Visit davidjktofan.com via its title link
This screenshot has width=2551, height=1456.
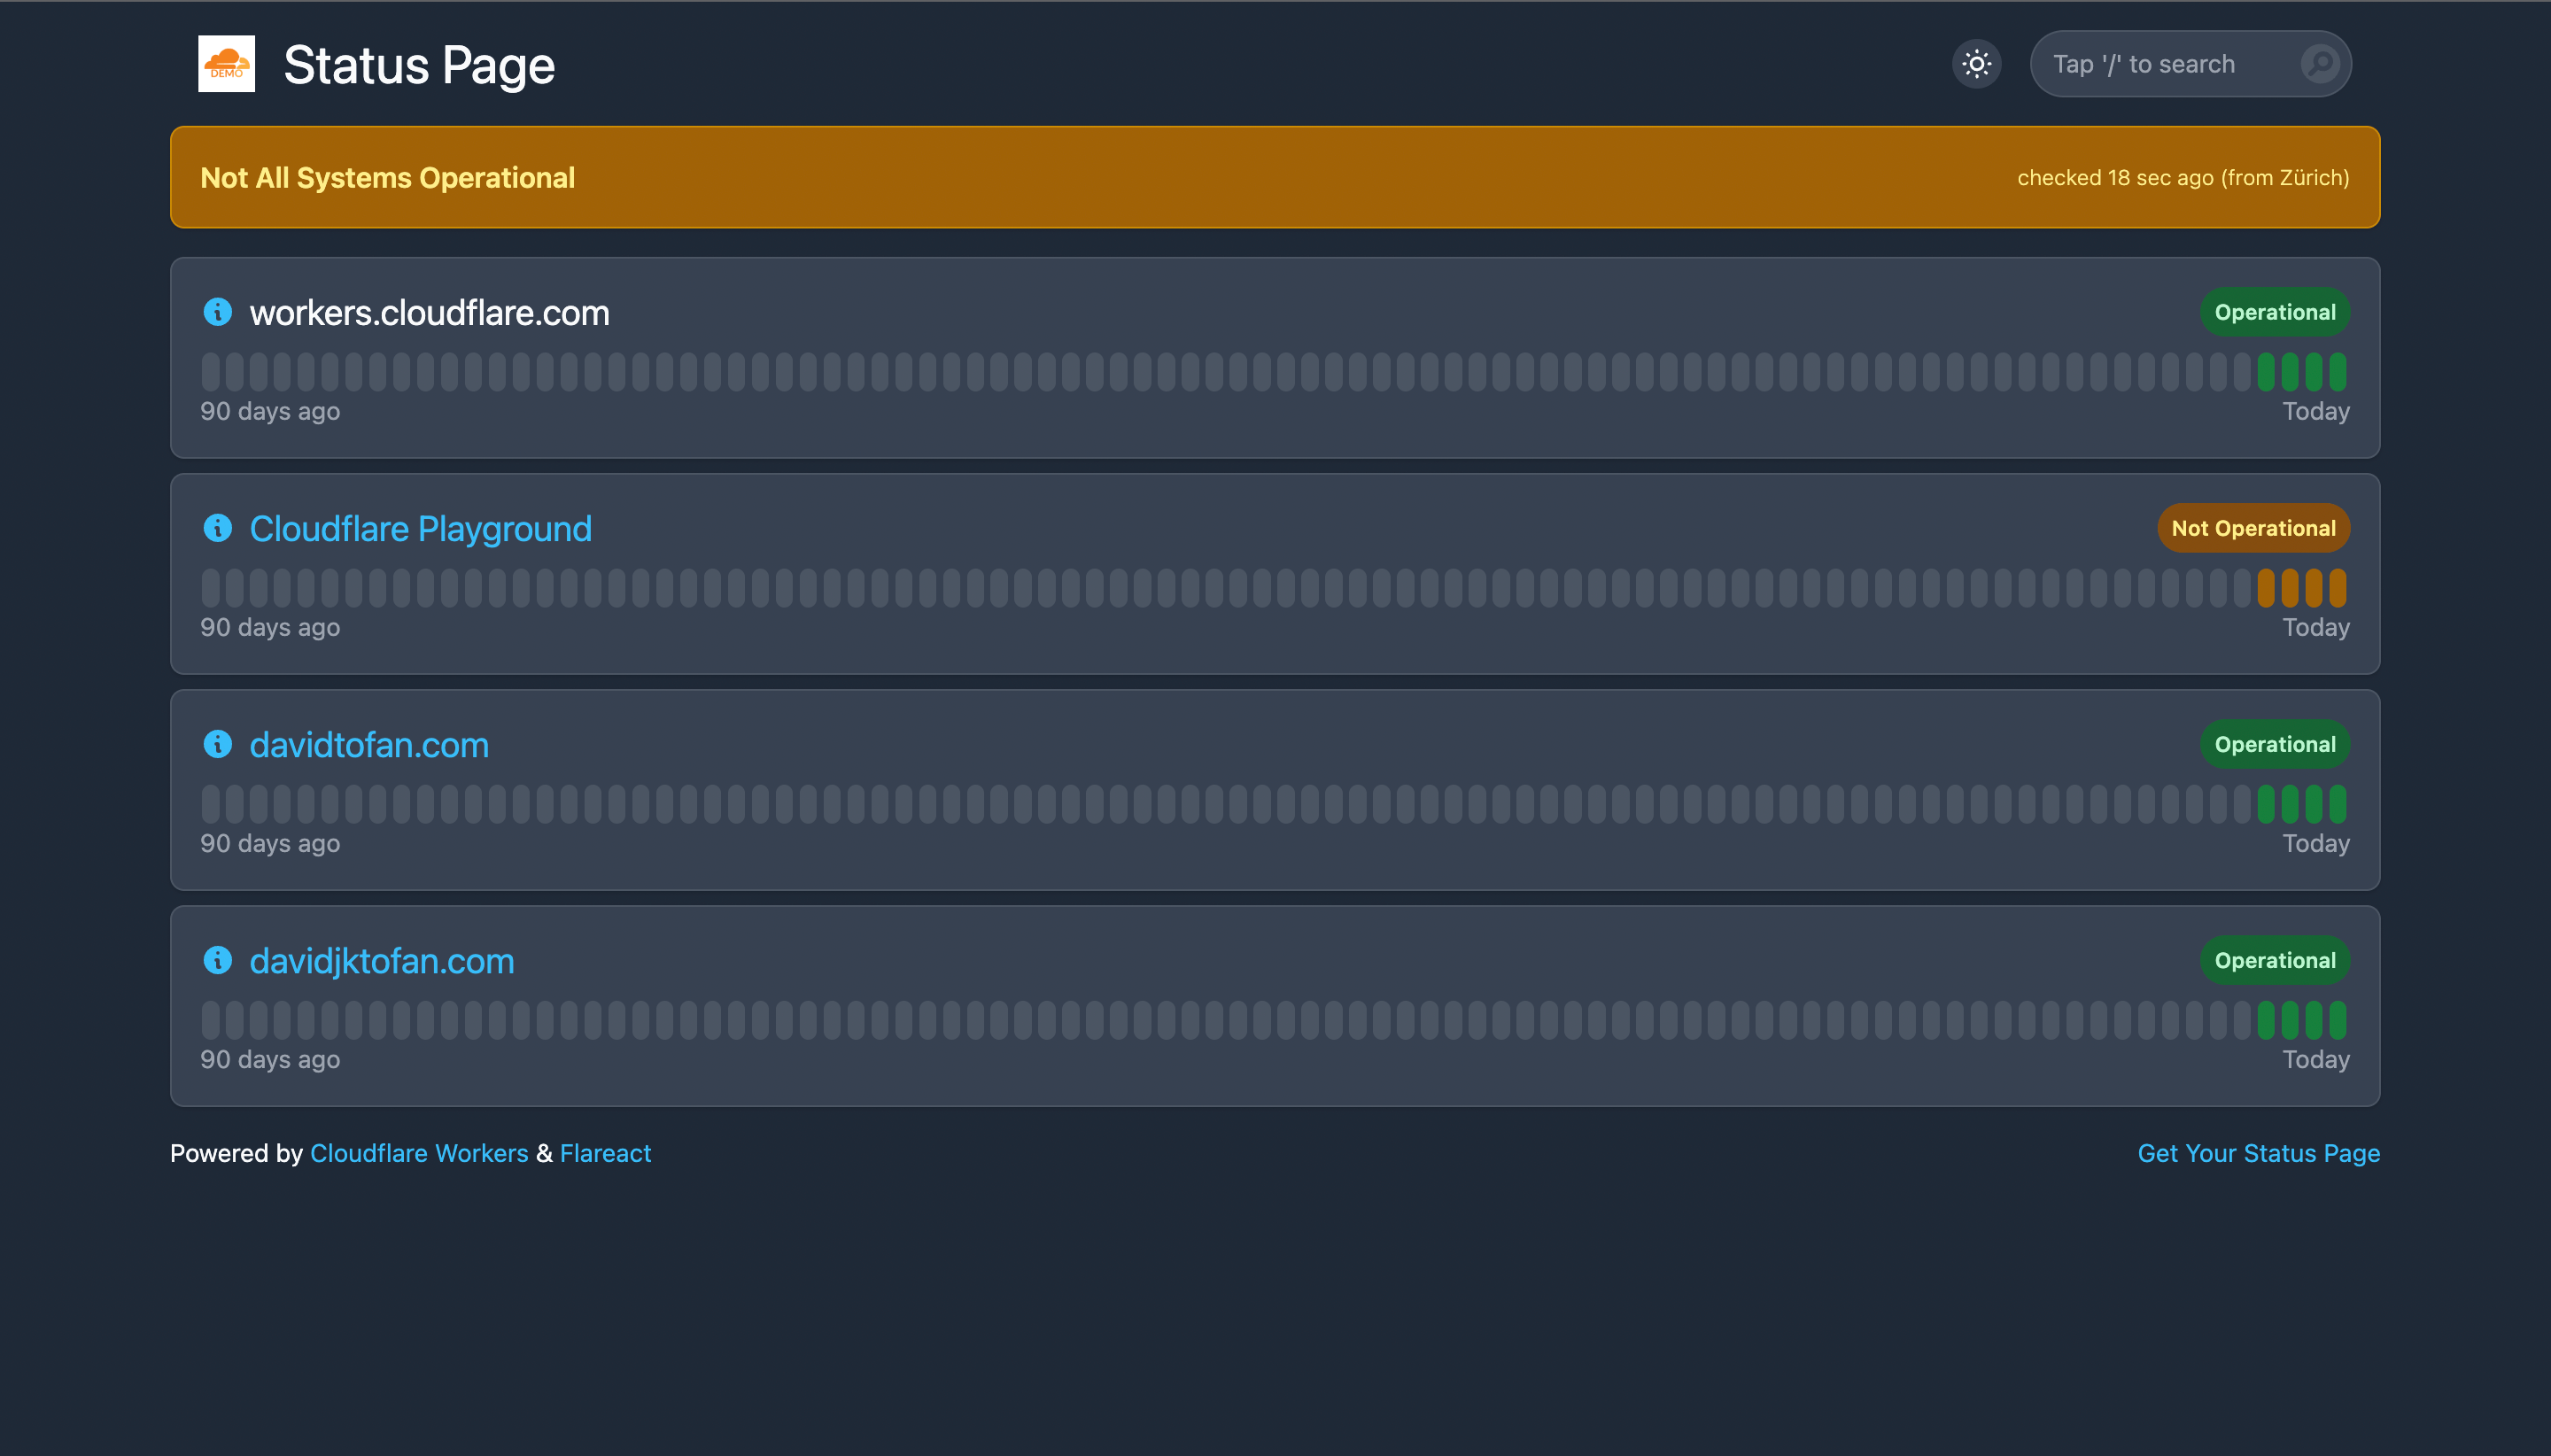tap(381, 960)
